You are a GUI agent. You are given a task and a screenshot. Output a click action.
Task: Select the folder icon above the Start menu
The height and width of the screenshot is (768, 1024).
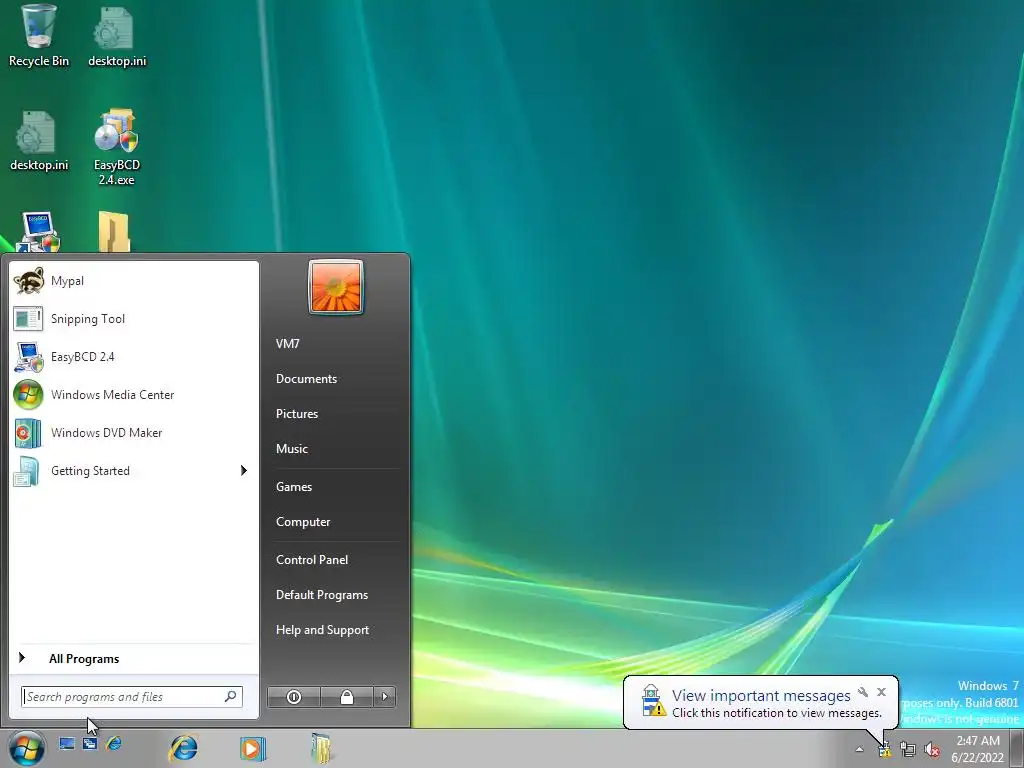click(x=114, y=231)
